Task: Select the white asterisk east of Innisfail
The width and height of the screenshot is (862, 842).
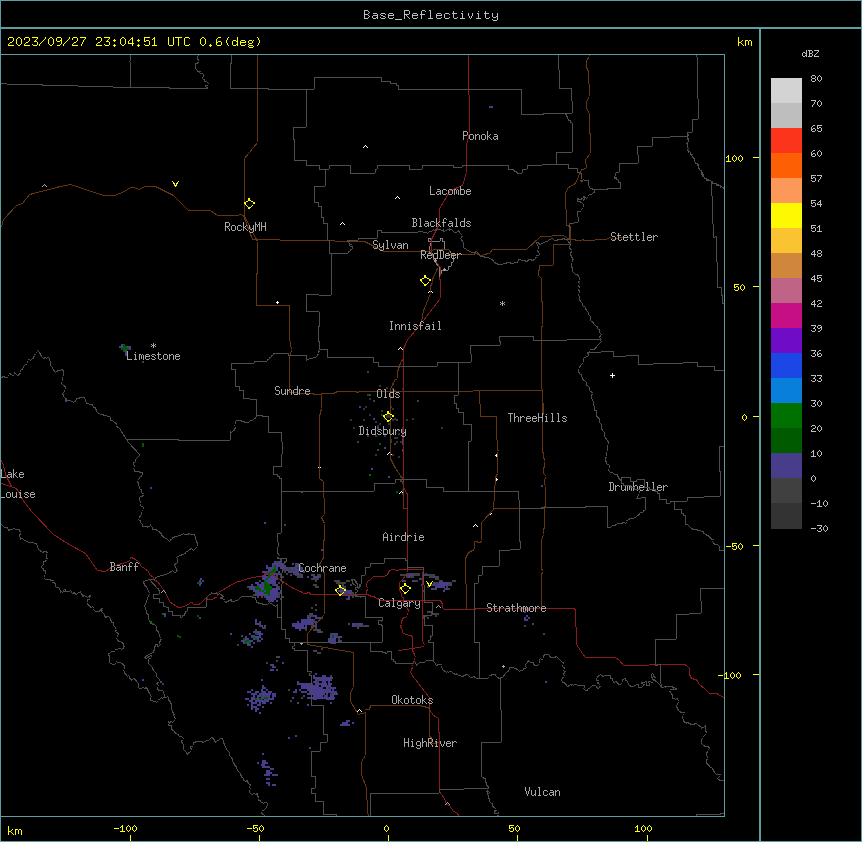Action: tap(502, 303)
